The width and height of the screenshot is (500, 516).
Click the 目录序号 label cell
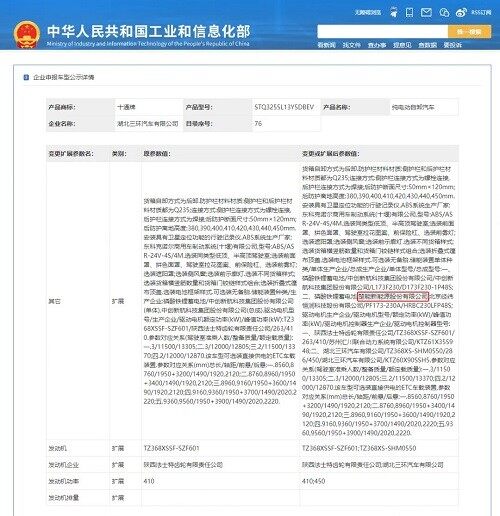(x=218, y=124)
